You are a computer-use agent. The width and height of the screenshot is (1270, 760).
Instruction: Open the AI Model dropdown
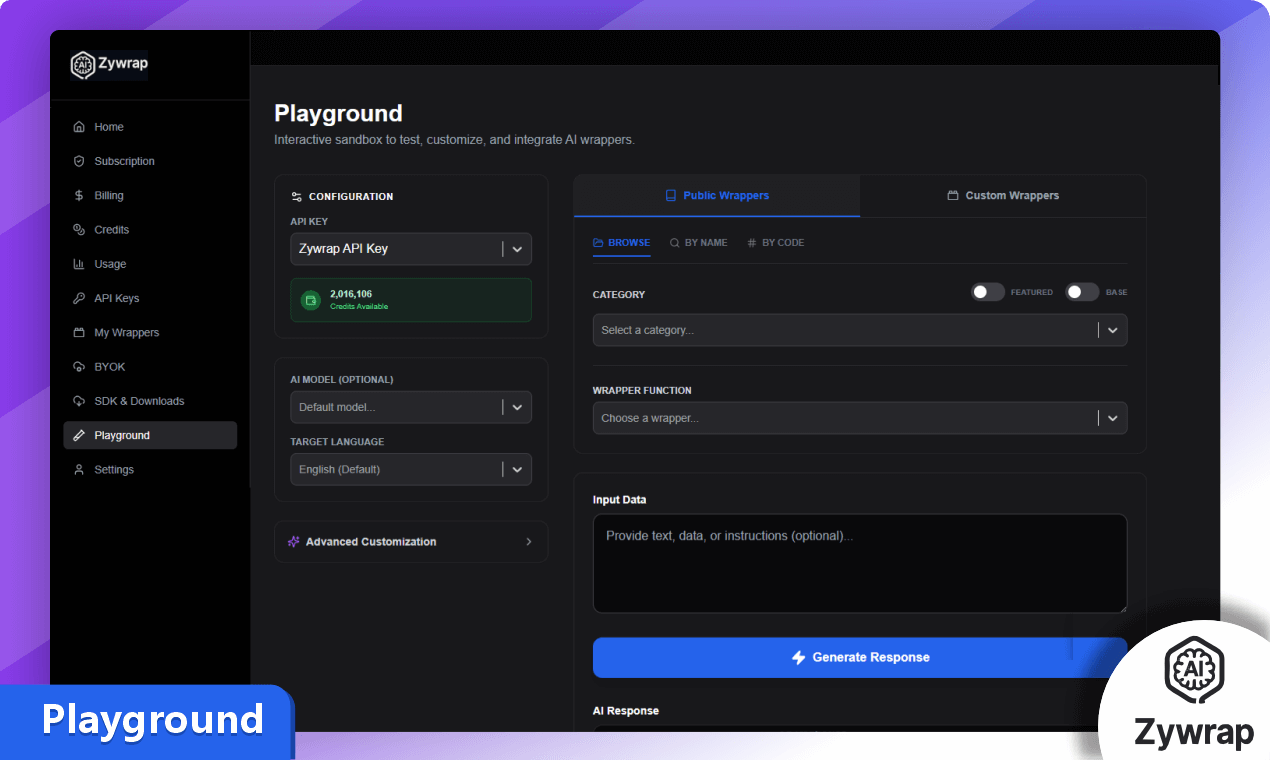click(411, 407)
